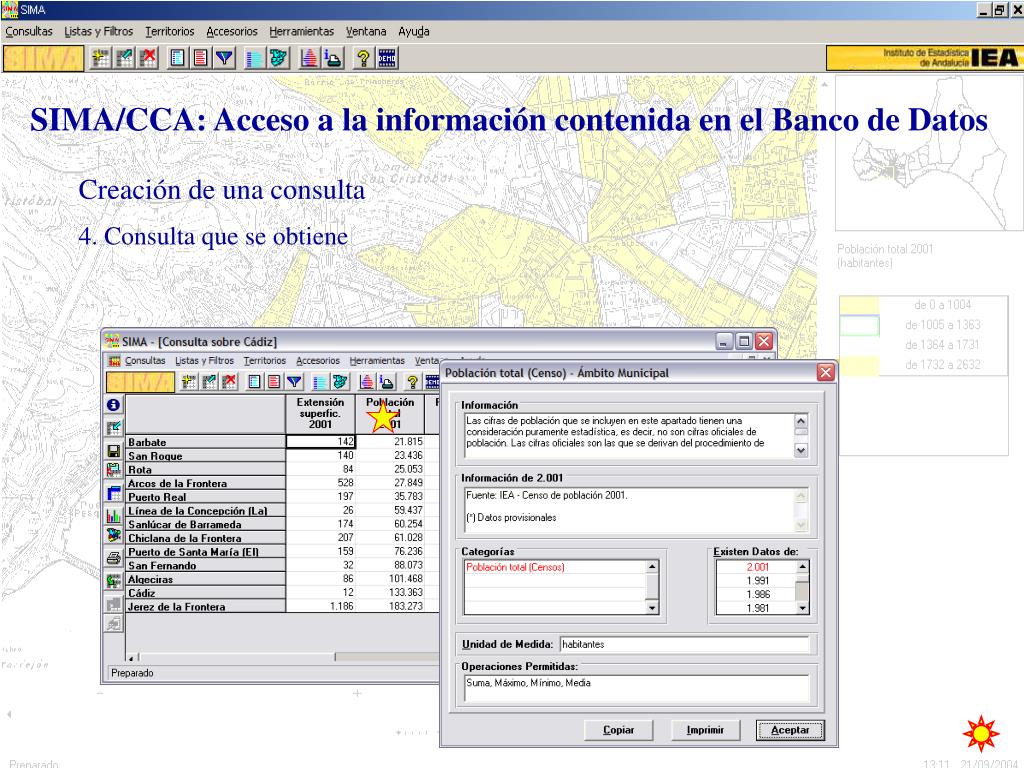Click the delete query red X icon in main toolbar

(149, 58)
